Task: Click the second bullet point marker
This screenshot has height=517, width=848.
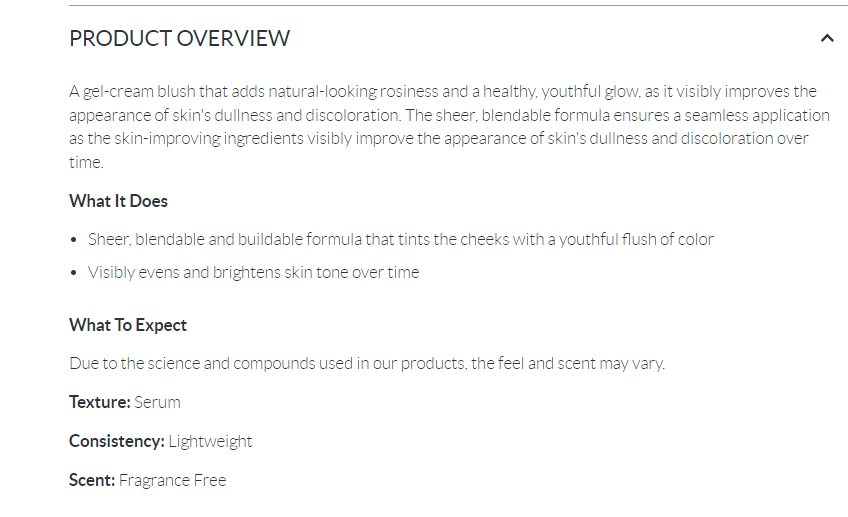Action: (75, 273)
